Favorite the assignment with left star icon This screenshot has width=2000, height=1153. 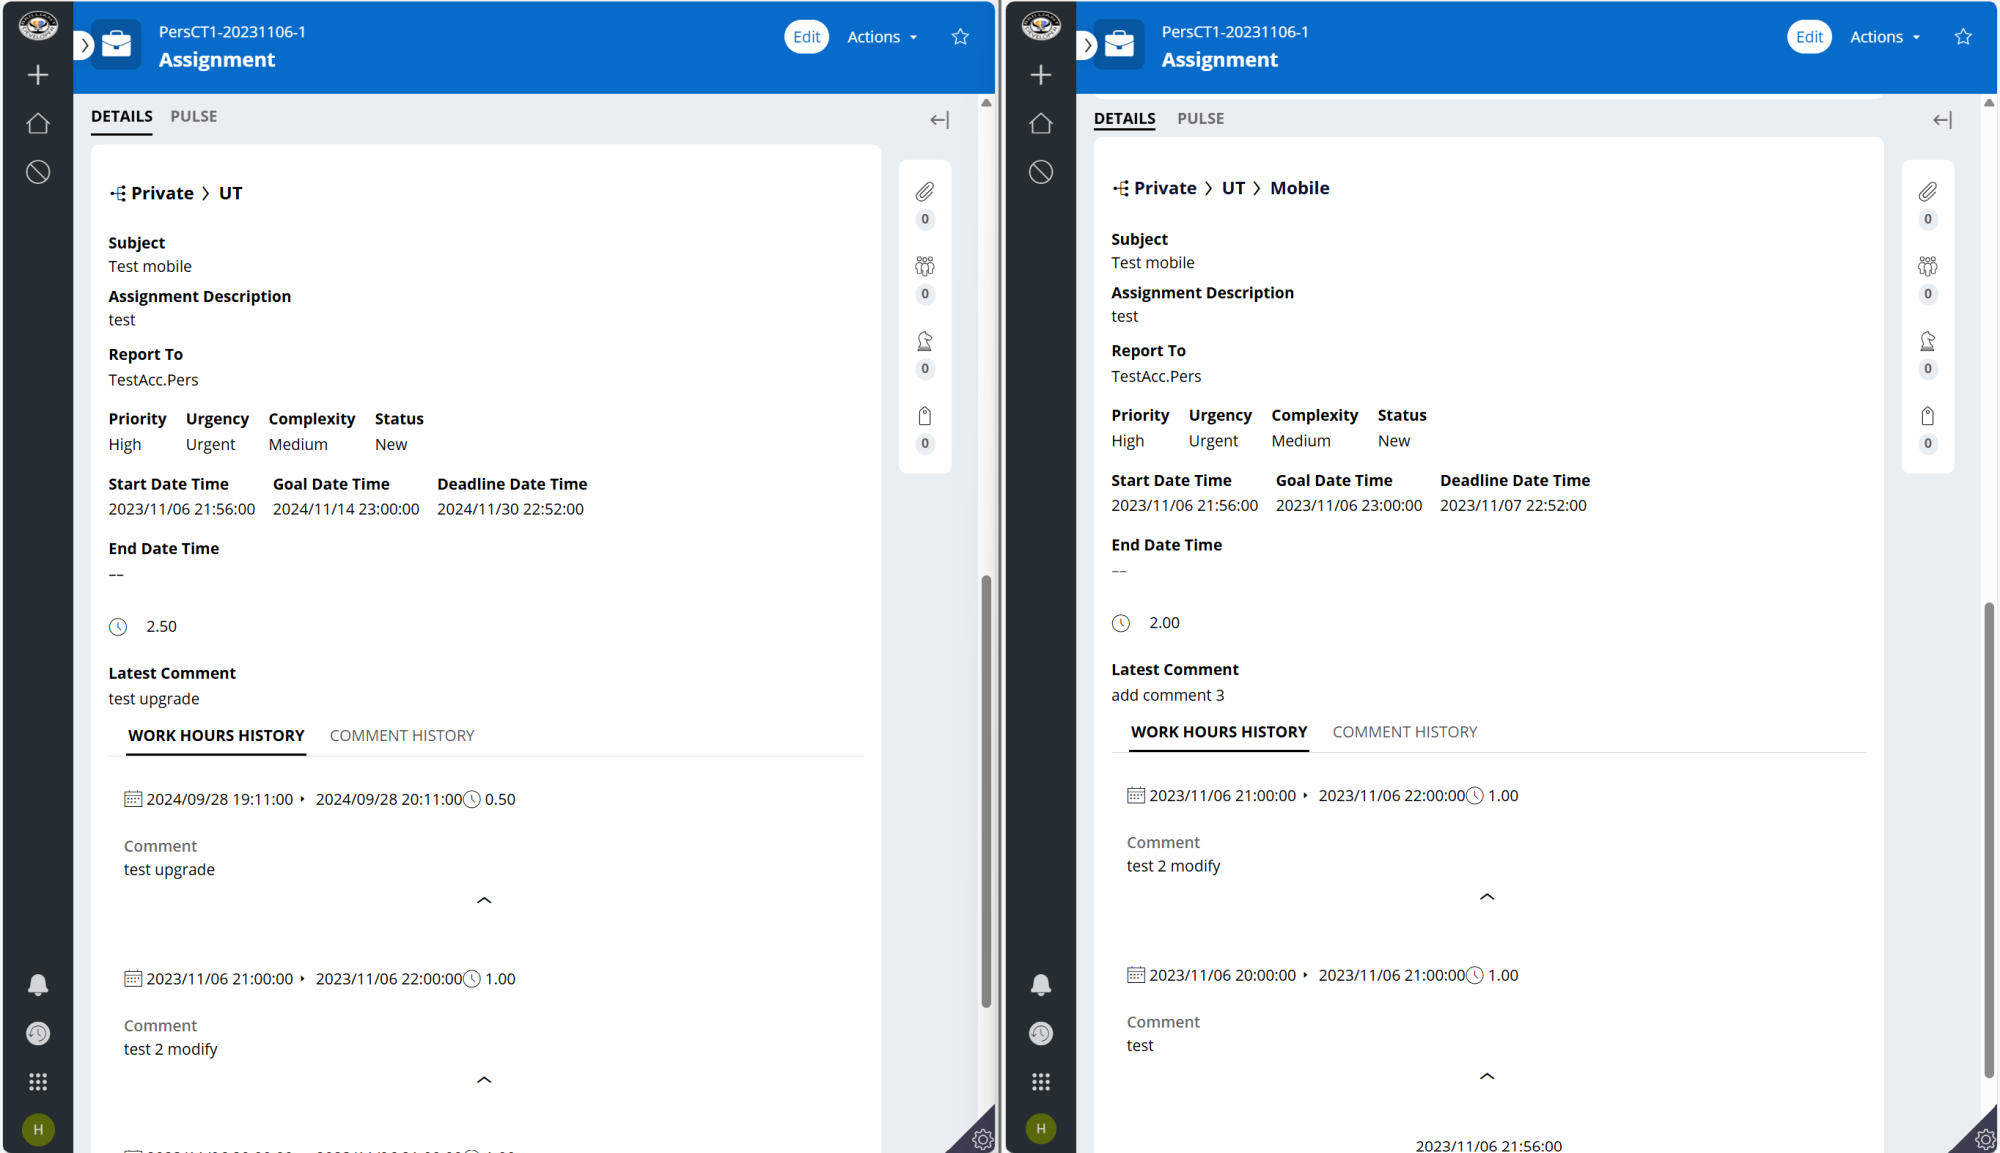click(960, 37)
